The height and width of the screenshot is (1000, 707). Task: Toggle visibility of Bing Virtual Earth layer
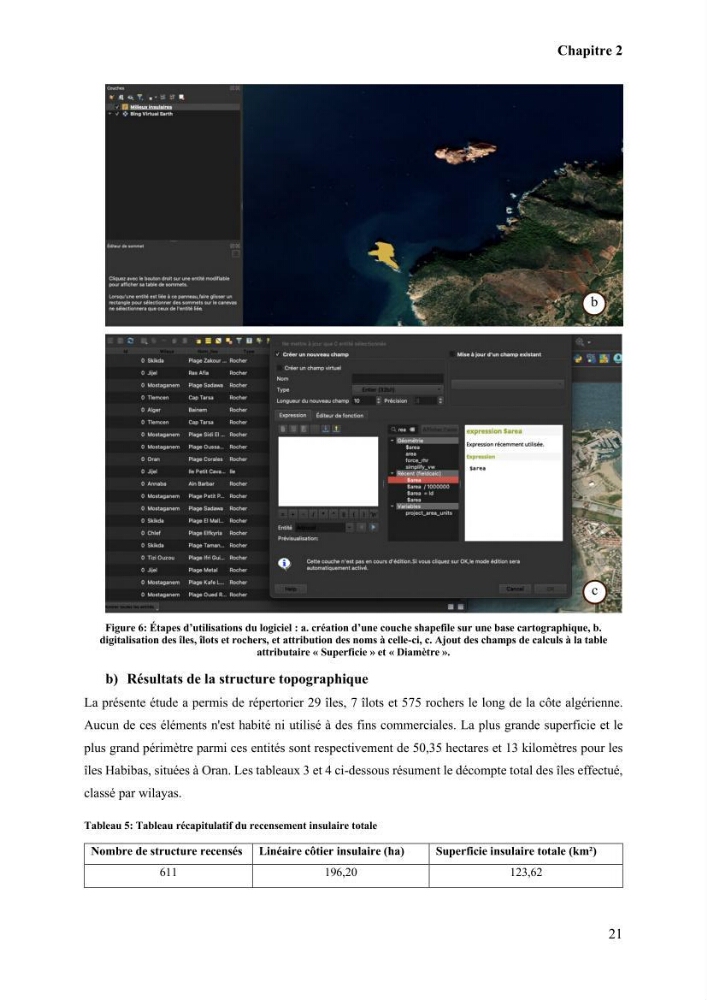pos(117,114)
